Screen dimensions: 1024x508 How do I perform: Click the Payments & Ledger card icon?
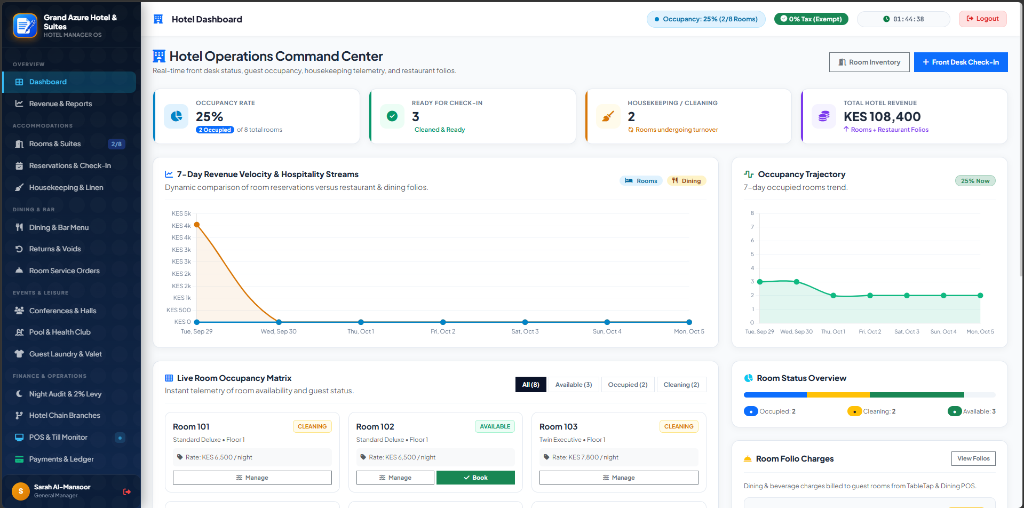point(19,459)
